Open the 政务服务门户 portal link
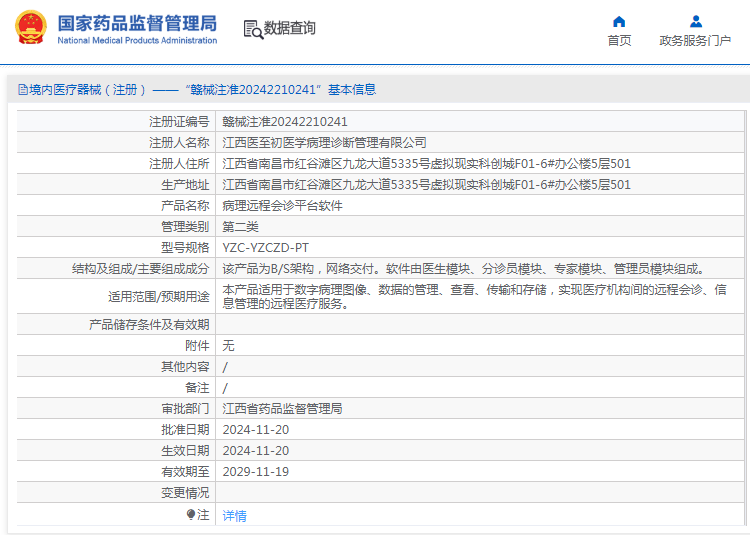The width and height of the screenshot is (750, 535). tap(695, 41)
